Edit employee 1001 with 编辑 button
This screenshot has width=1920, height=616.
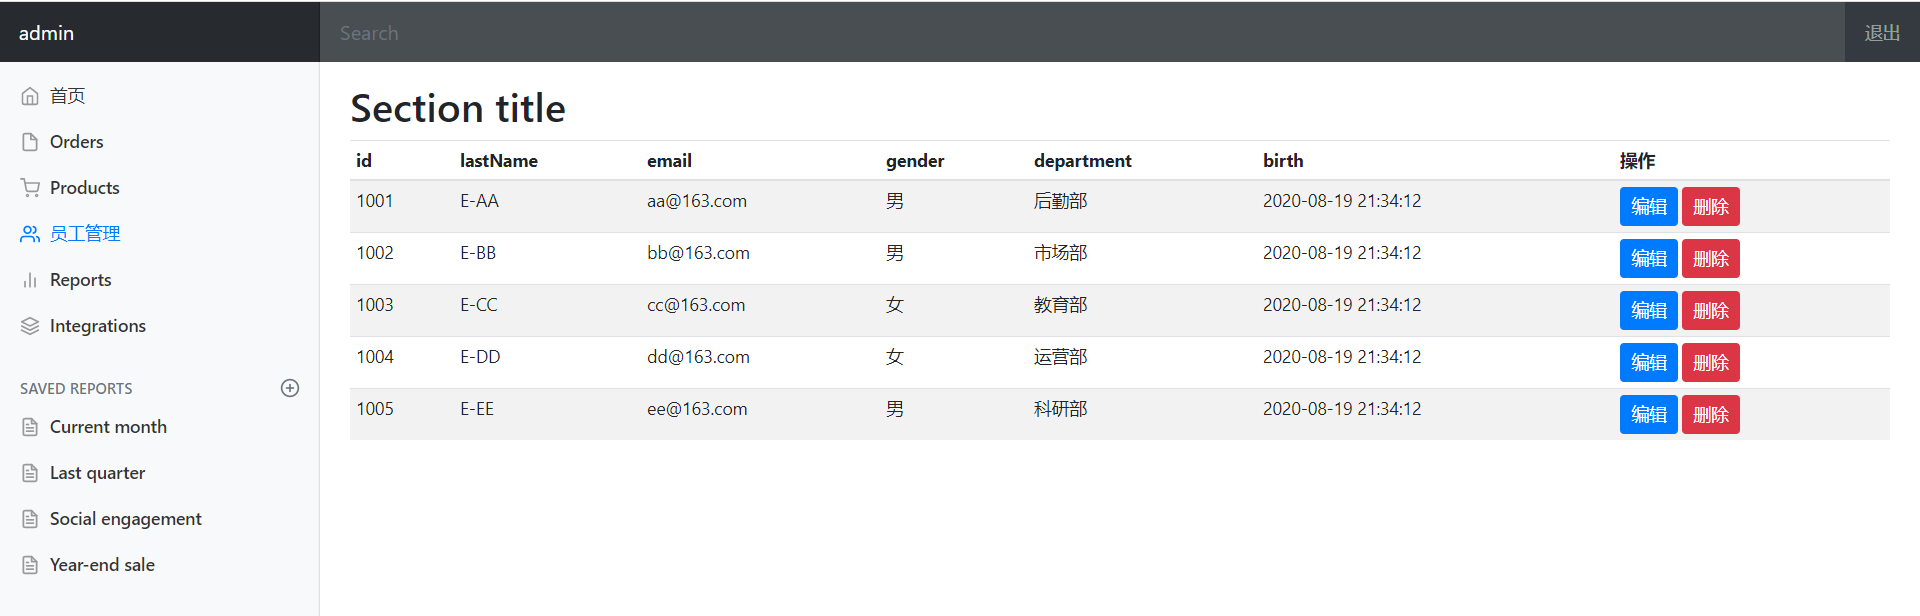point(1648,207)
